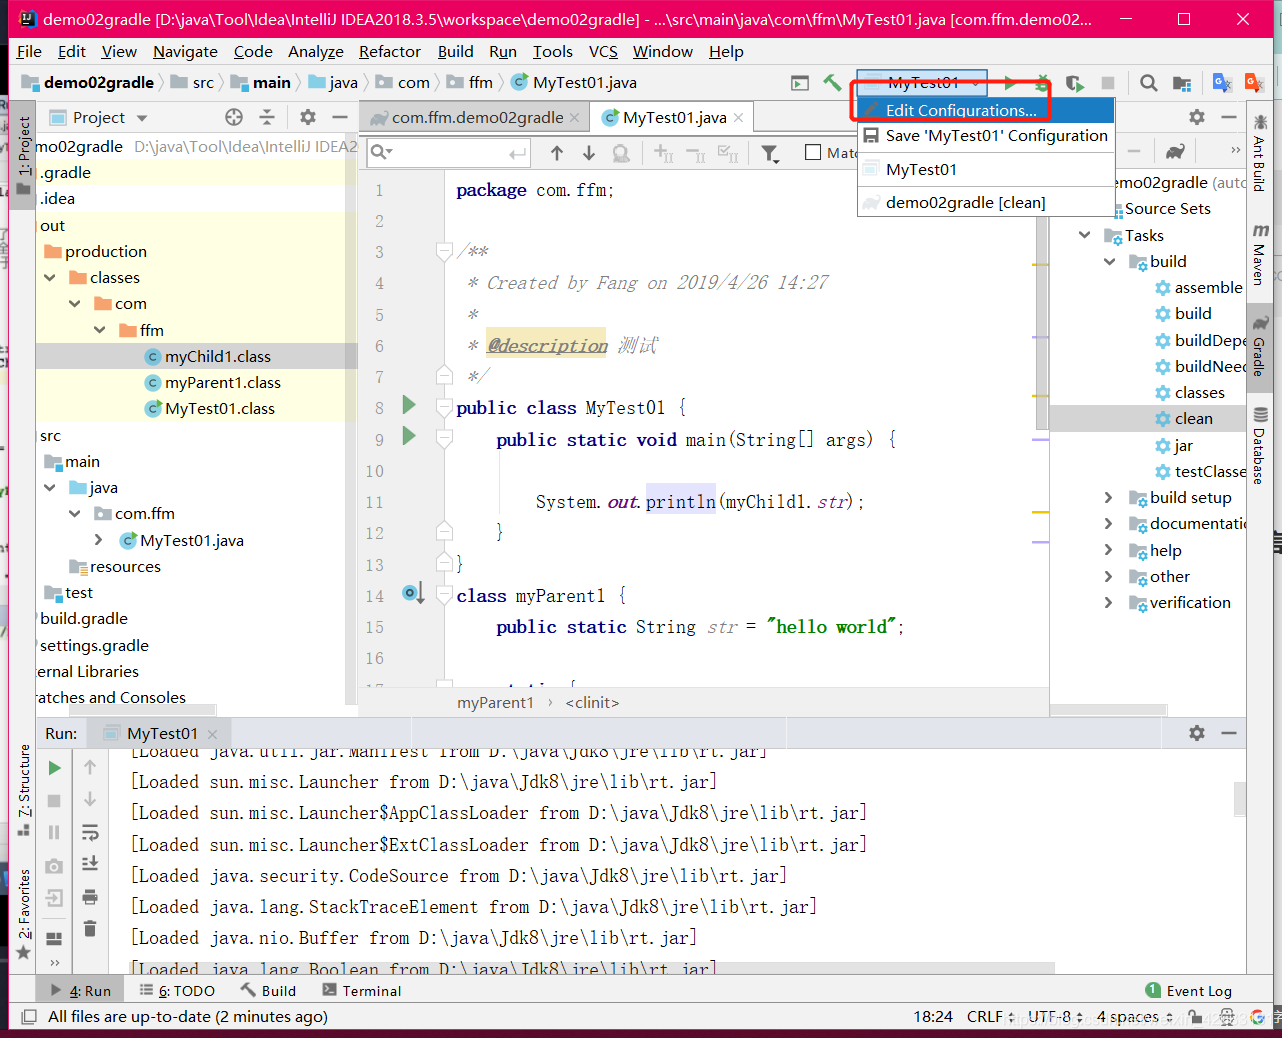Click the search filter funnel icon

770,153
